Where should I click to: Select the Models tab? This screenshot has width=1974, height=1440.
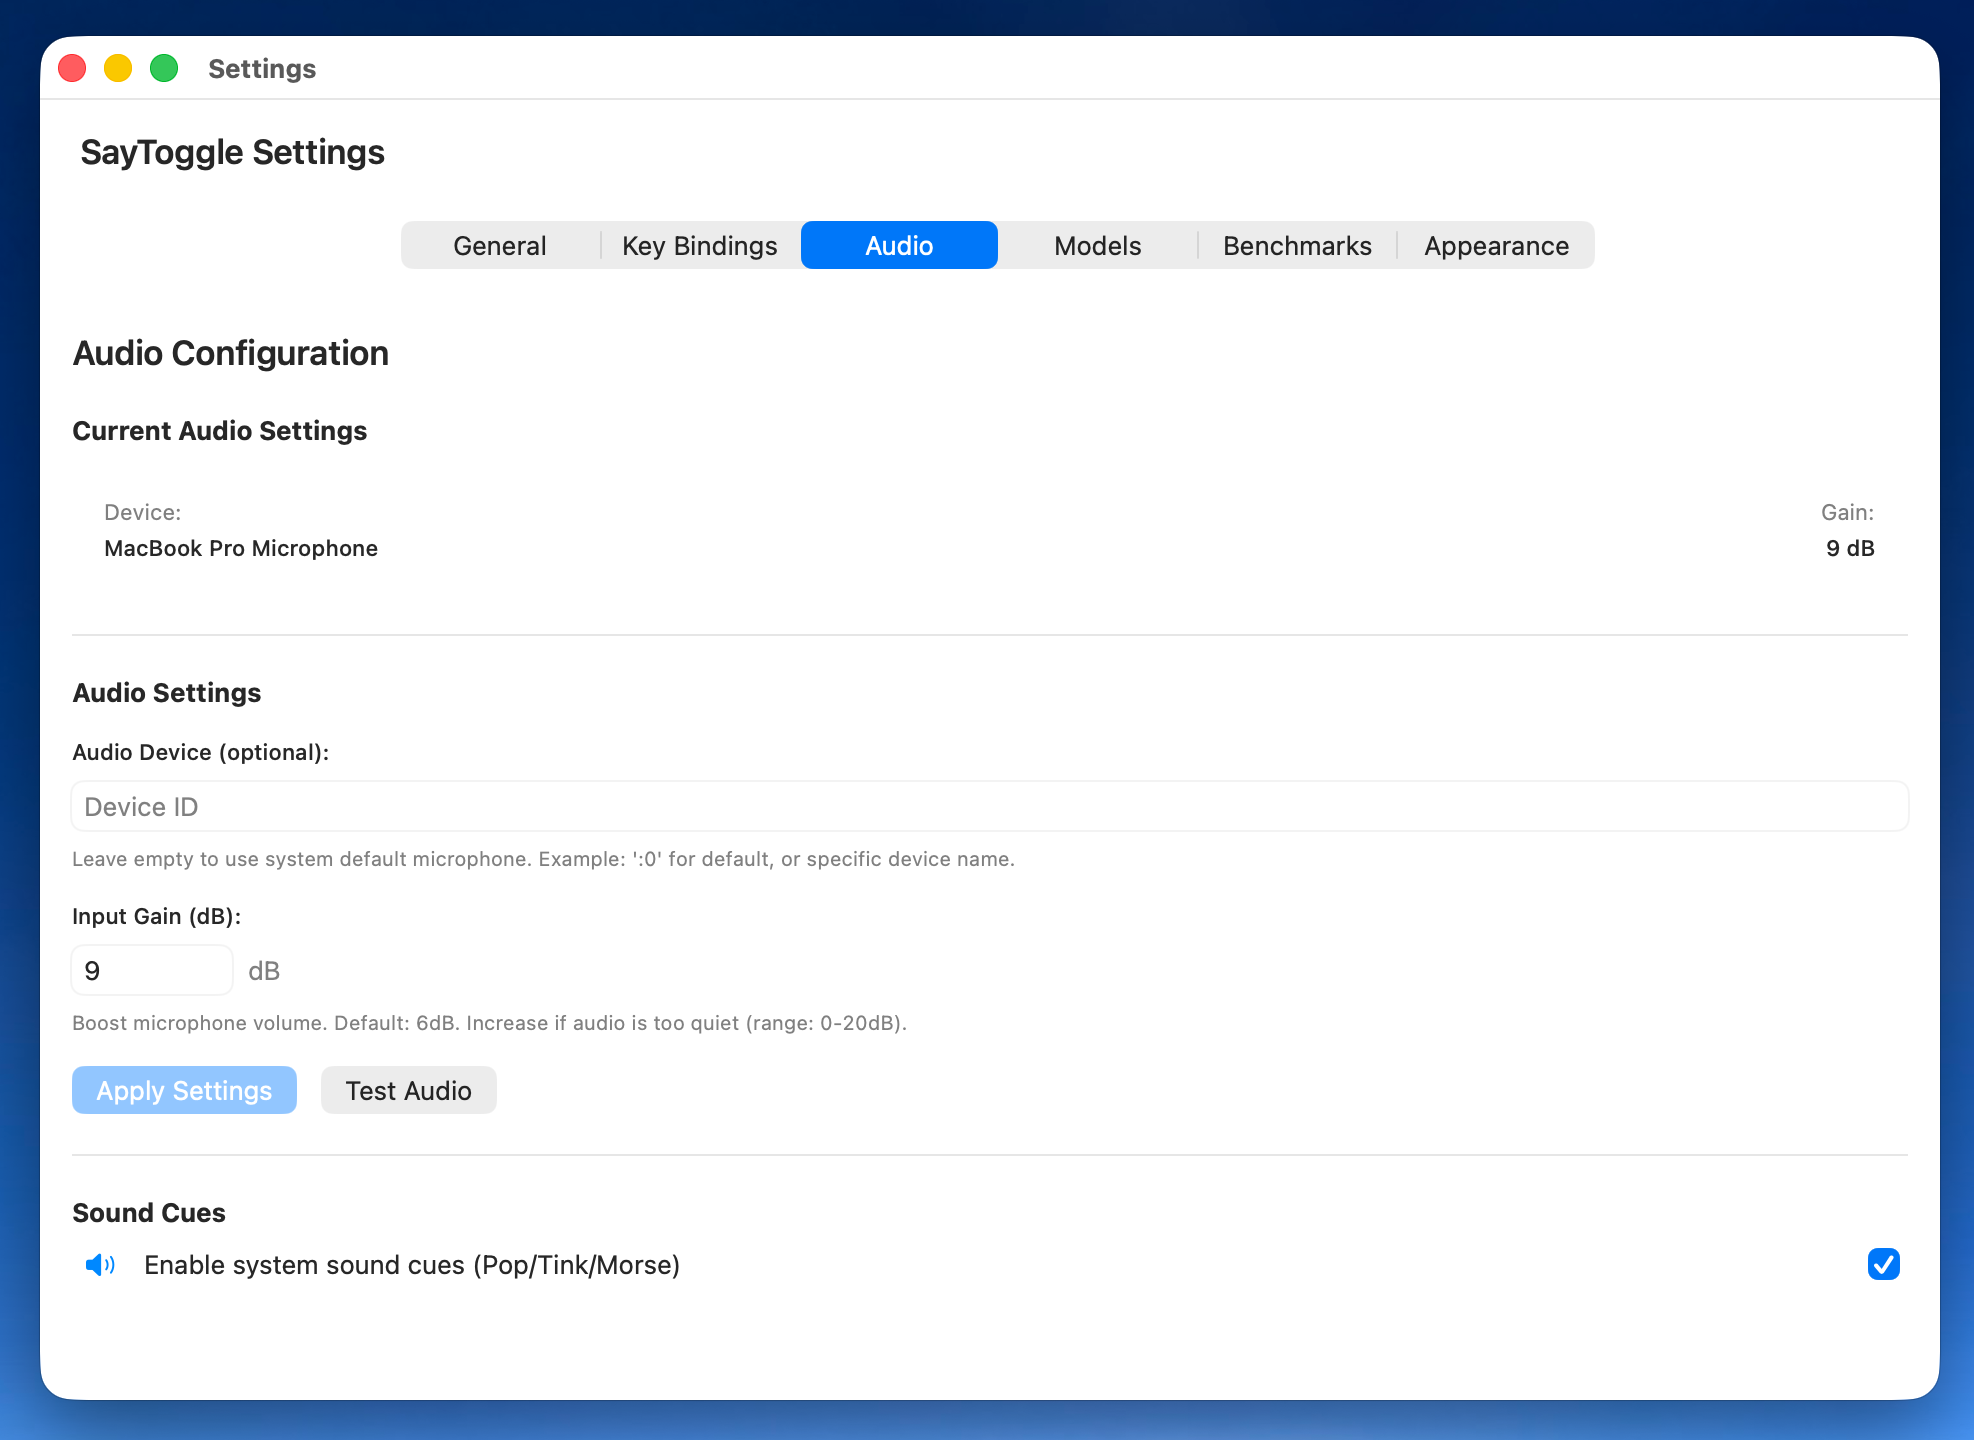(1096, 245)
